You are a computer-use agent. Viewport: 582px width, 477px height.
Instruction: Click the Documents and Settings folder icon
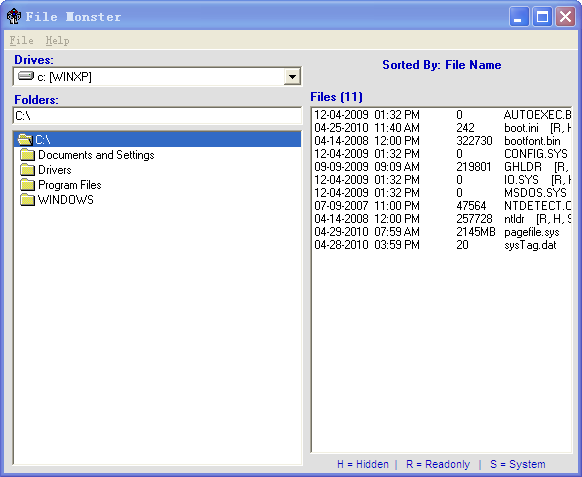point(27,155)
